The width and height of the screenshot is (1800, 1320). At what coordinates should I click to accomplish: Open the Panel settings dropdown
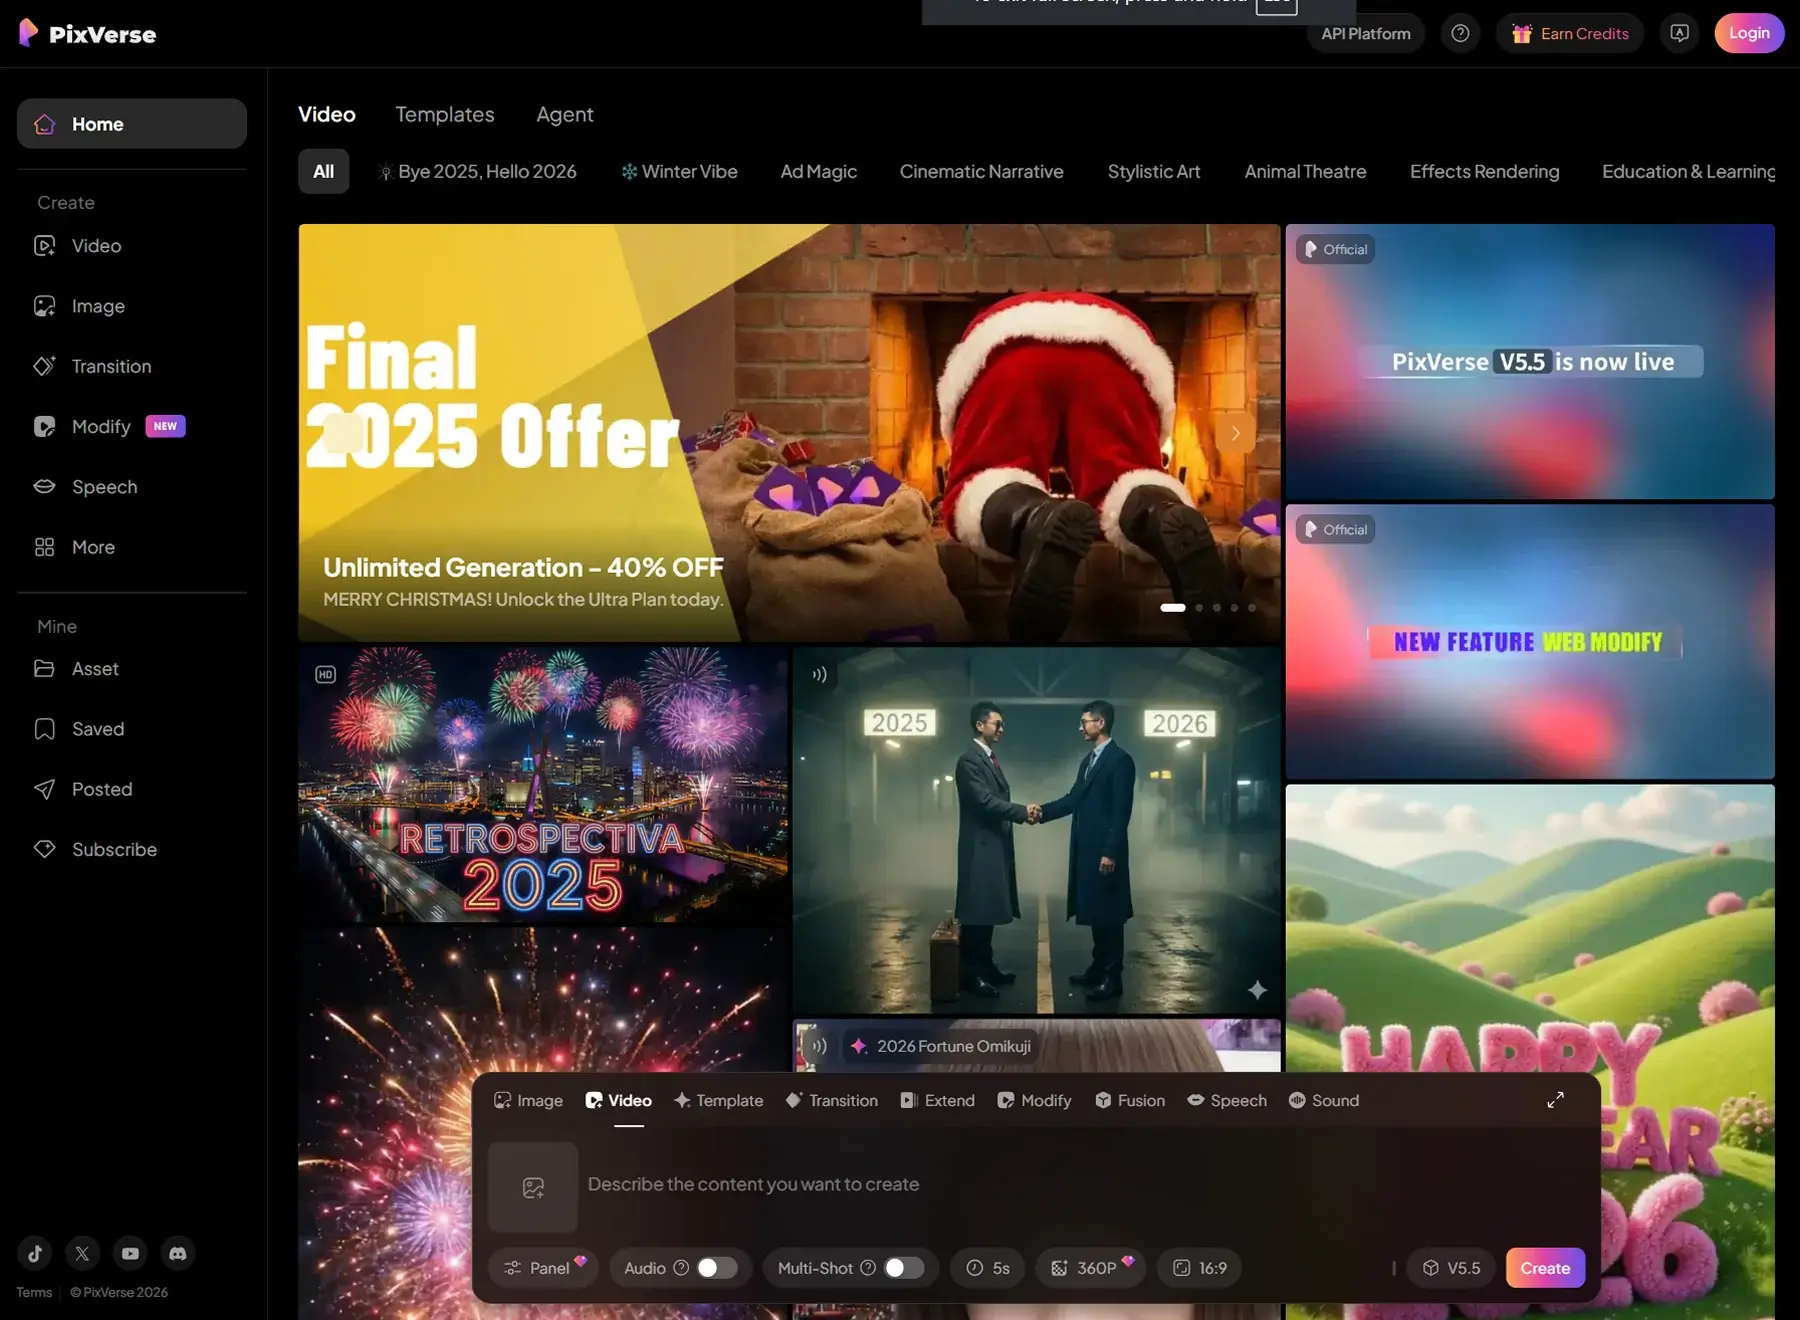(x=543, y=1268)
